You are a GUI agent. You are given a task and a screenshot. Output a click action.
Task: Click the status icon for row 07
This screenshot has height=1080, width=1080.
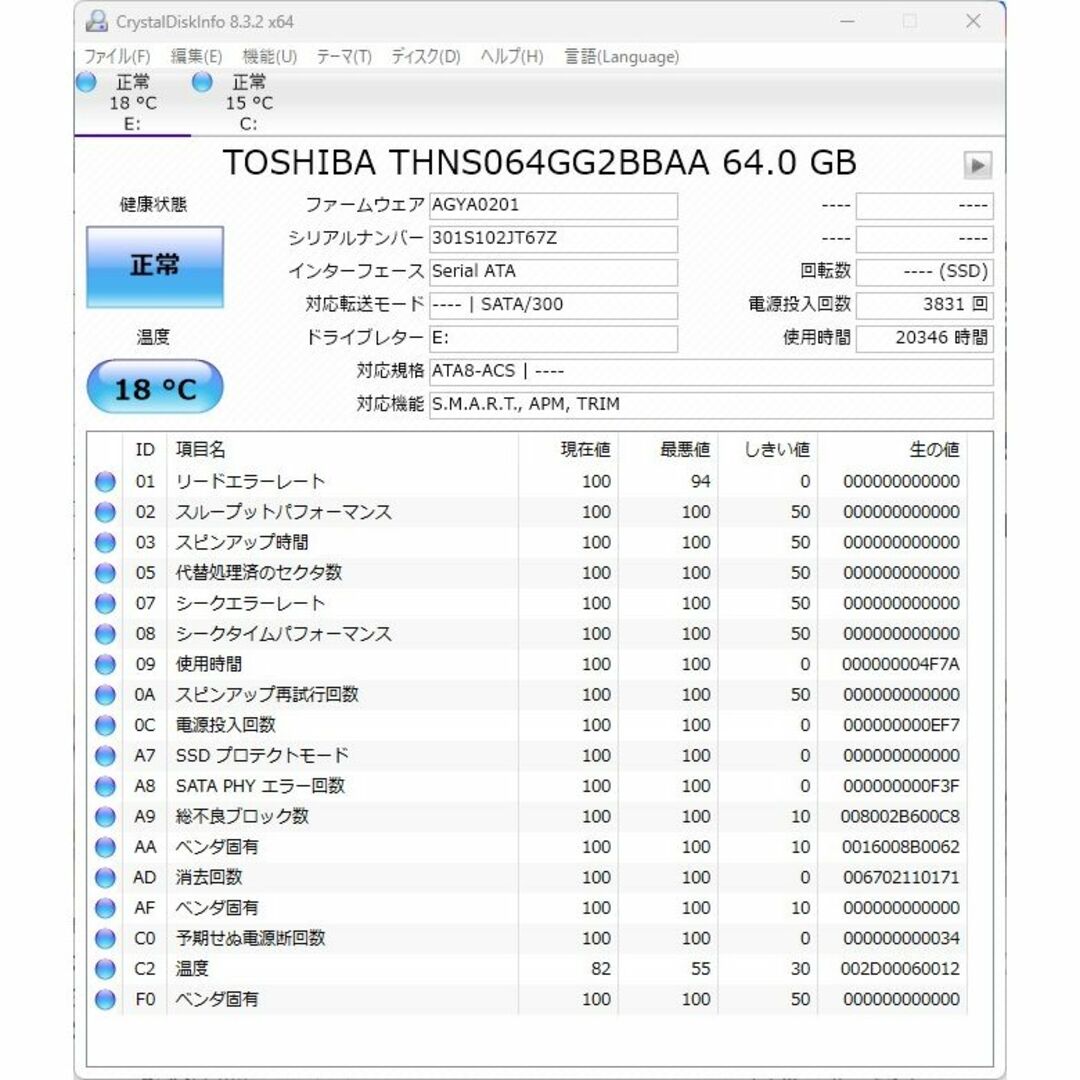105,603
